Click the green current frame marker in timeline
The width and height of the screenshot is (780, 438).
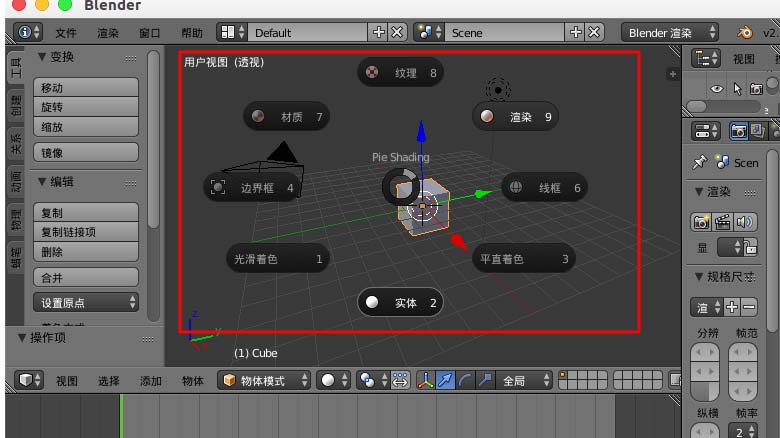click(x=120, y=416)
